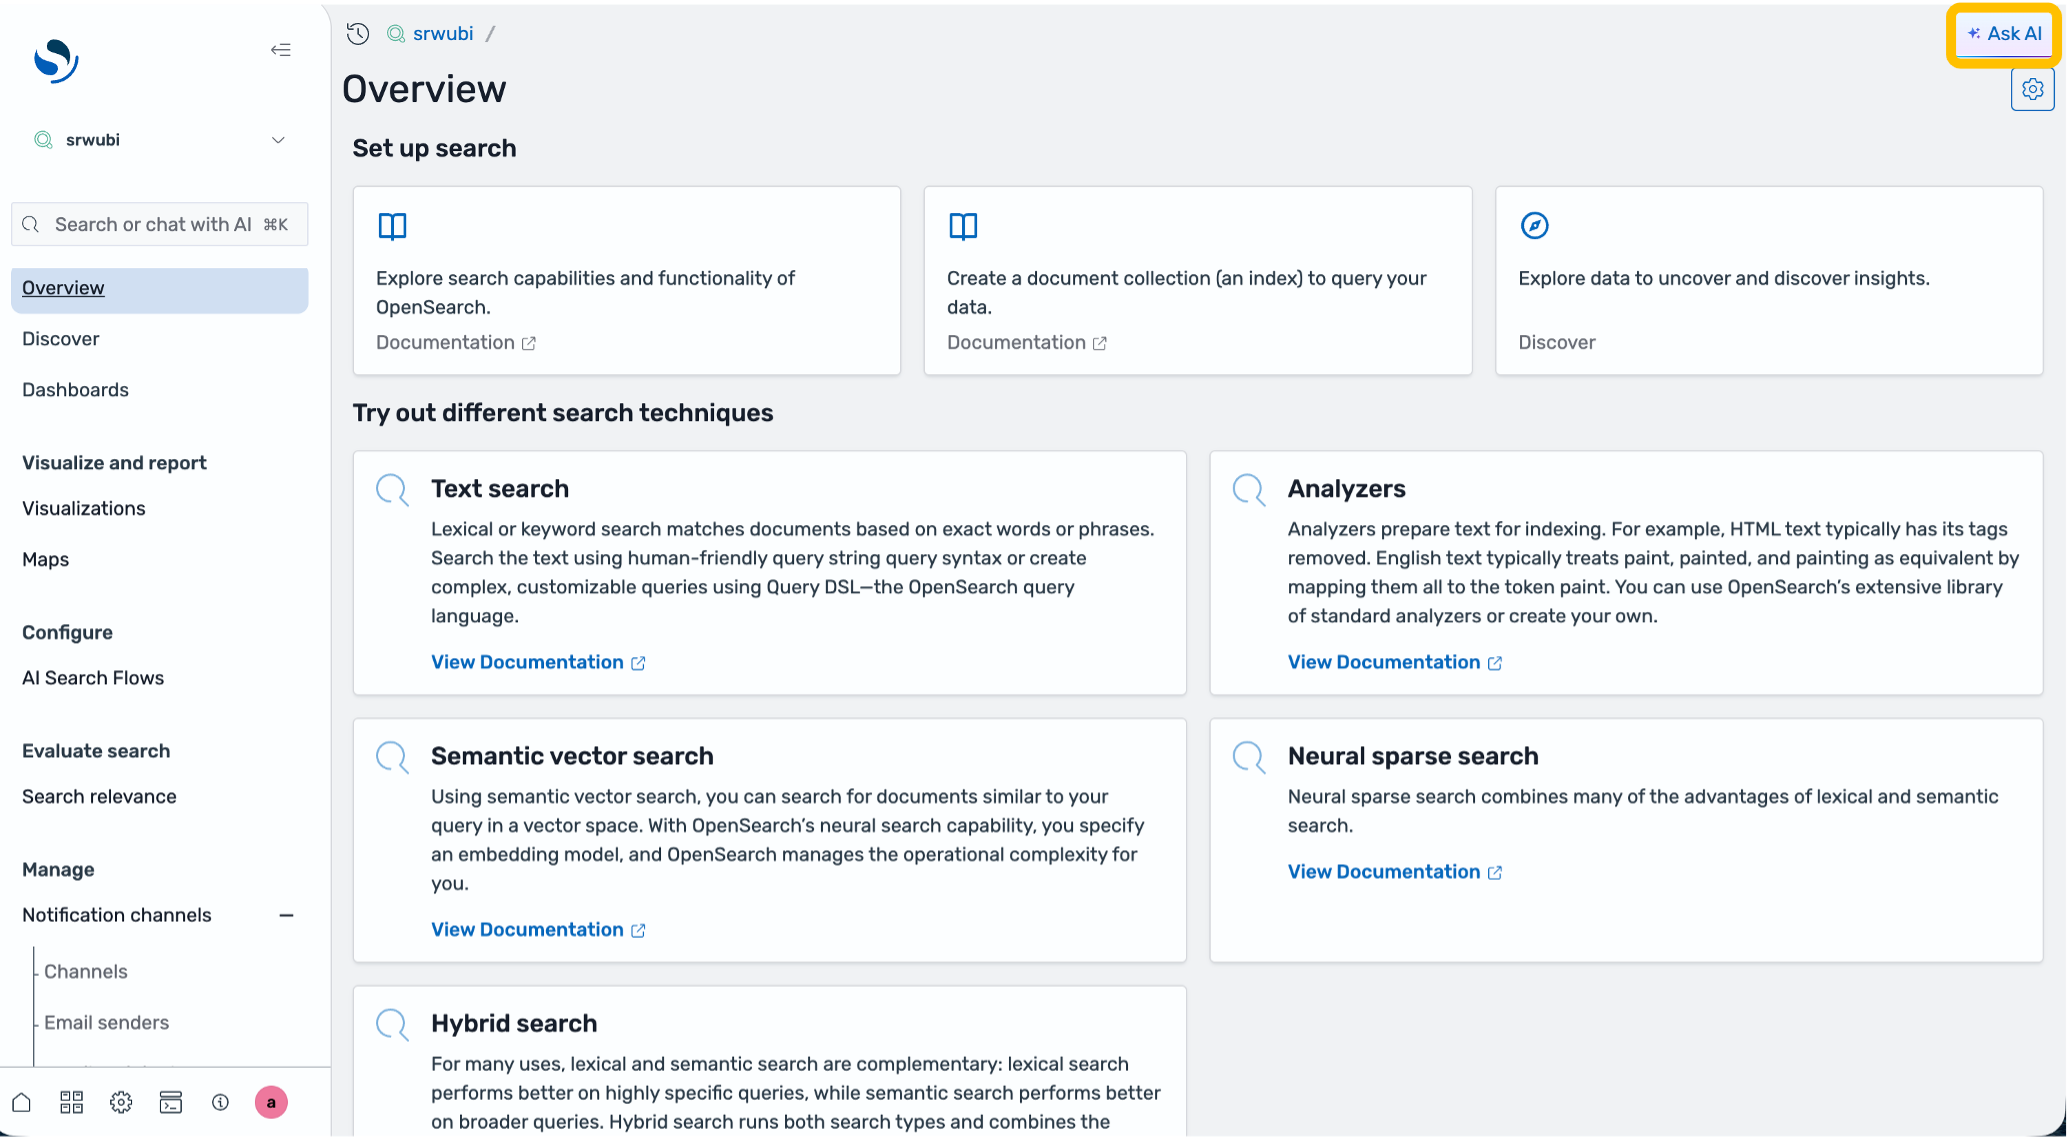Open Analyzers View Documentation link

(x=1395, y=663)
